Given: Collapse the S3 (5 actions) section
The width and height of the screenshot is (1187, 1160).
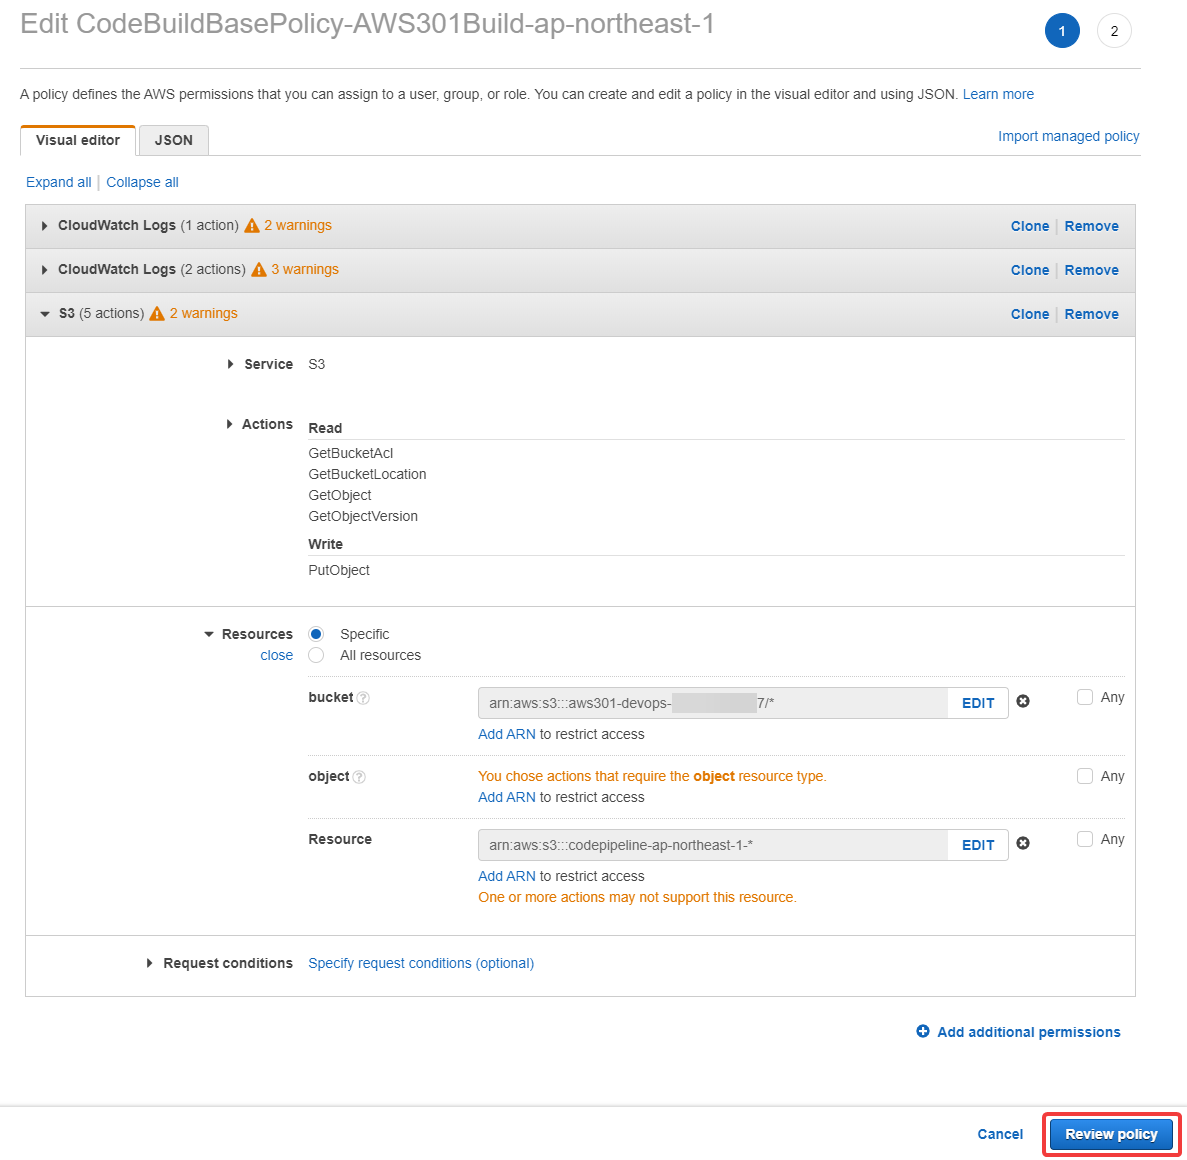Looking at the screenshot, I should (x=45, y=313).
